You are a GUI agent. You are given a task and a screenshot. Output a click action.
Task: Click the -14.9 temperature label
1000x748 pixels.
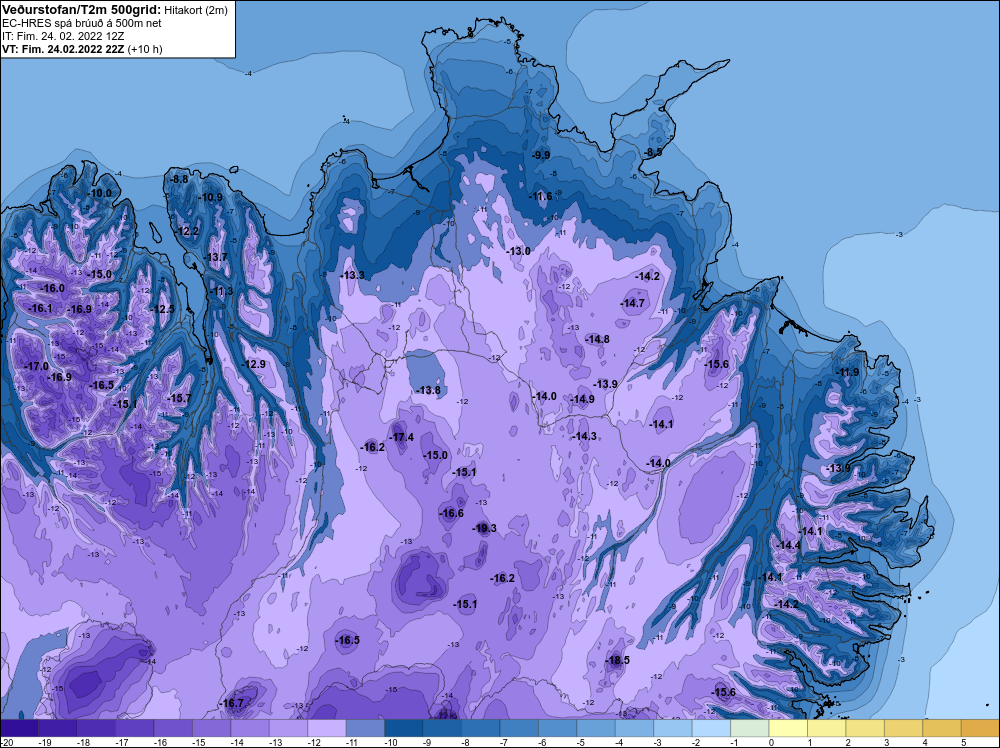(583, 399)
